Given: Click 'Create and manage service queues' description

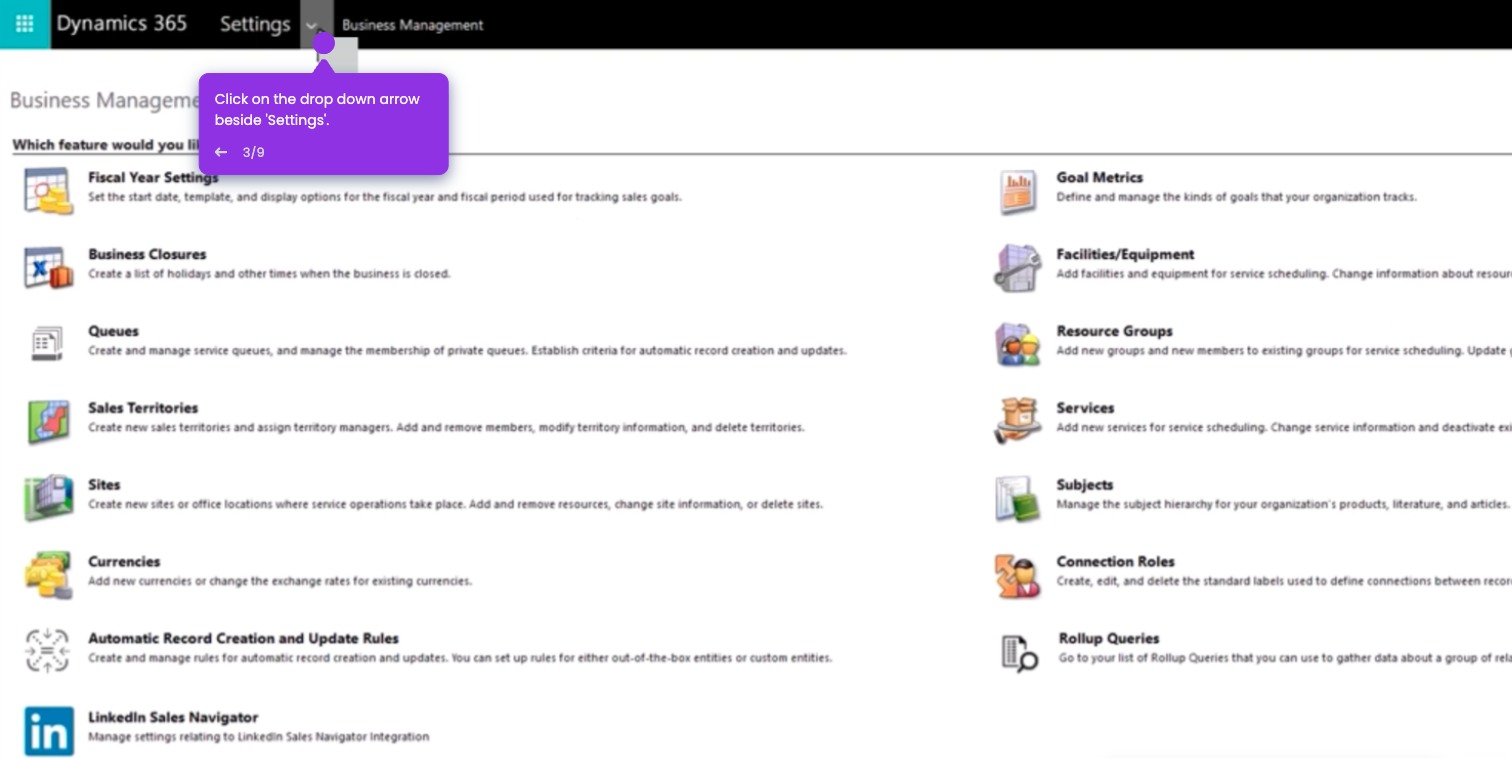Looking at the screenshot, I should [467, 351].
